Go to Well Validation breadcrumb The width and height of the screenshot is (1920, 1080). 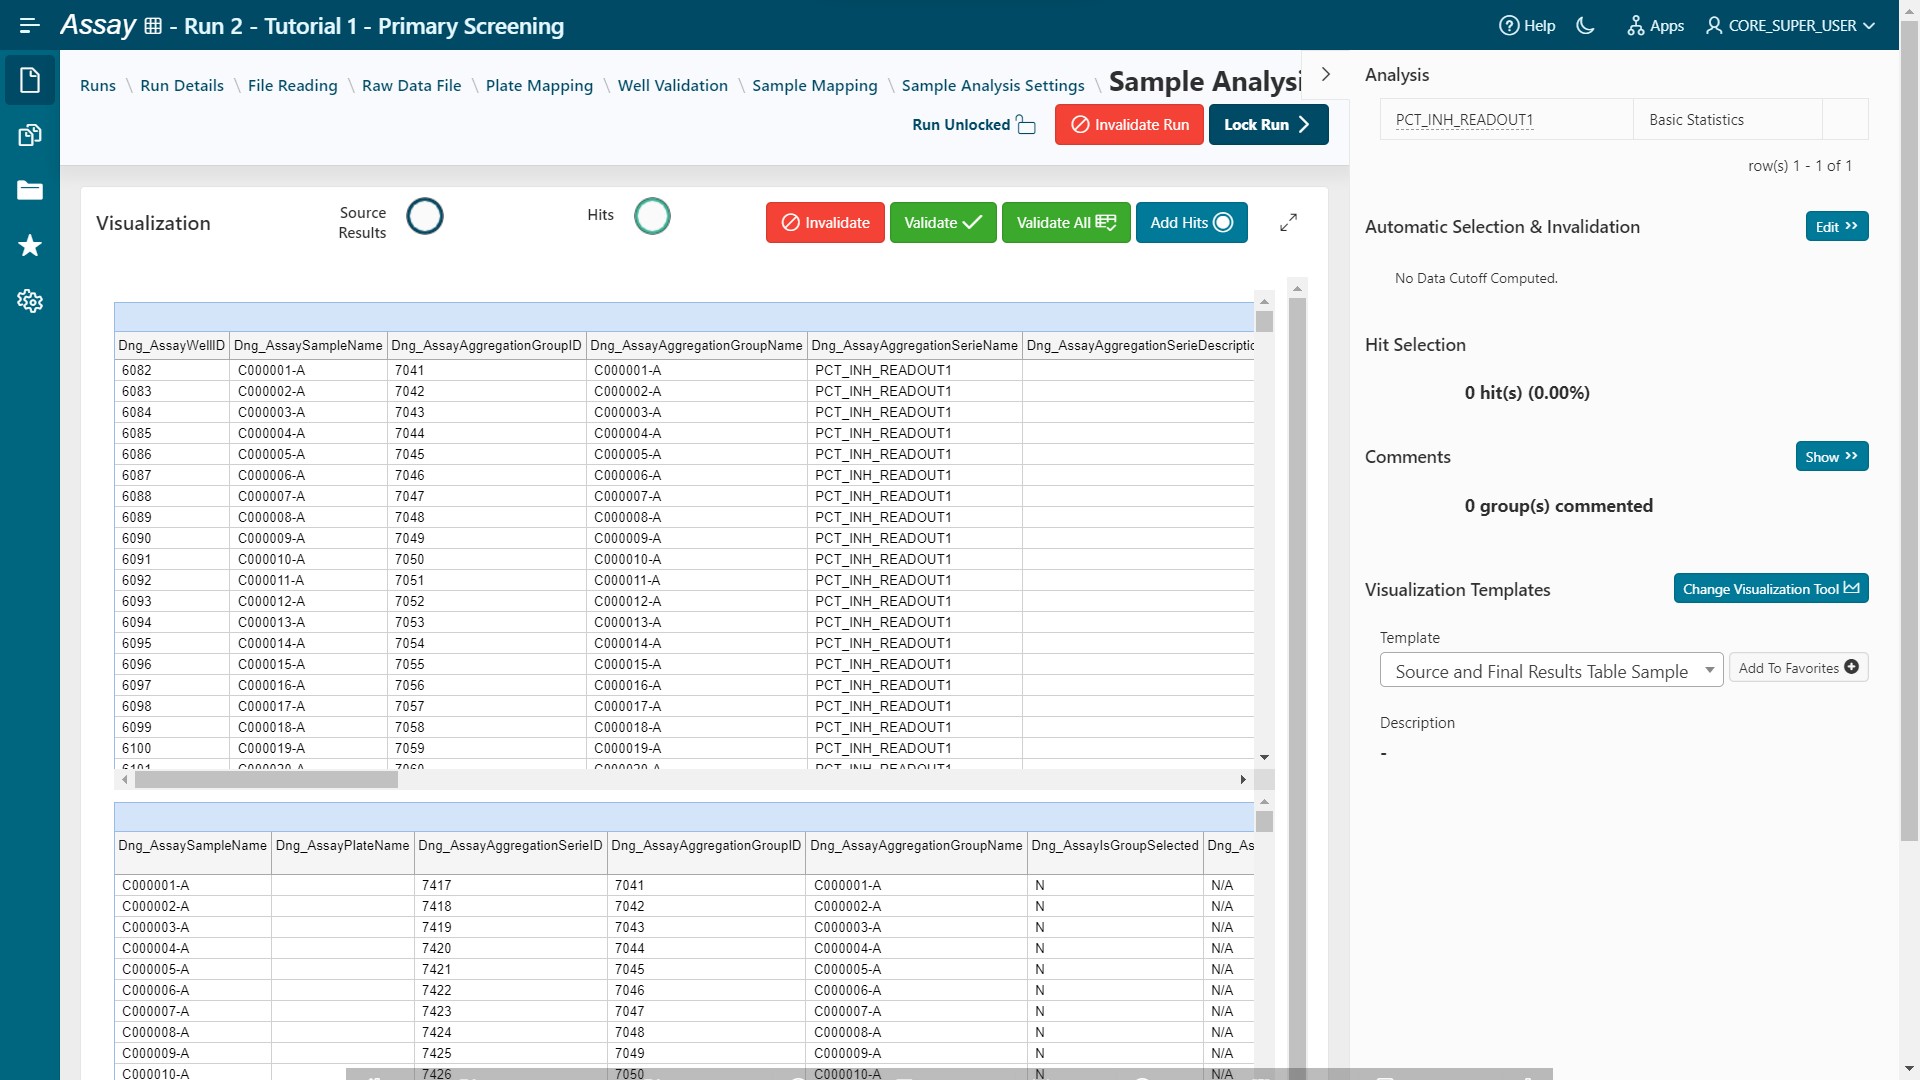[673, 85]
